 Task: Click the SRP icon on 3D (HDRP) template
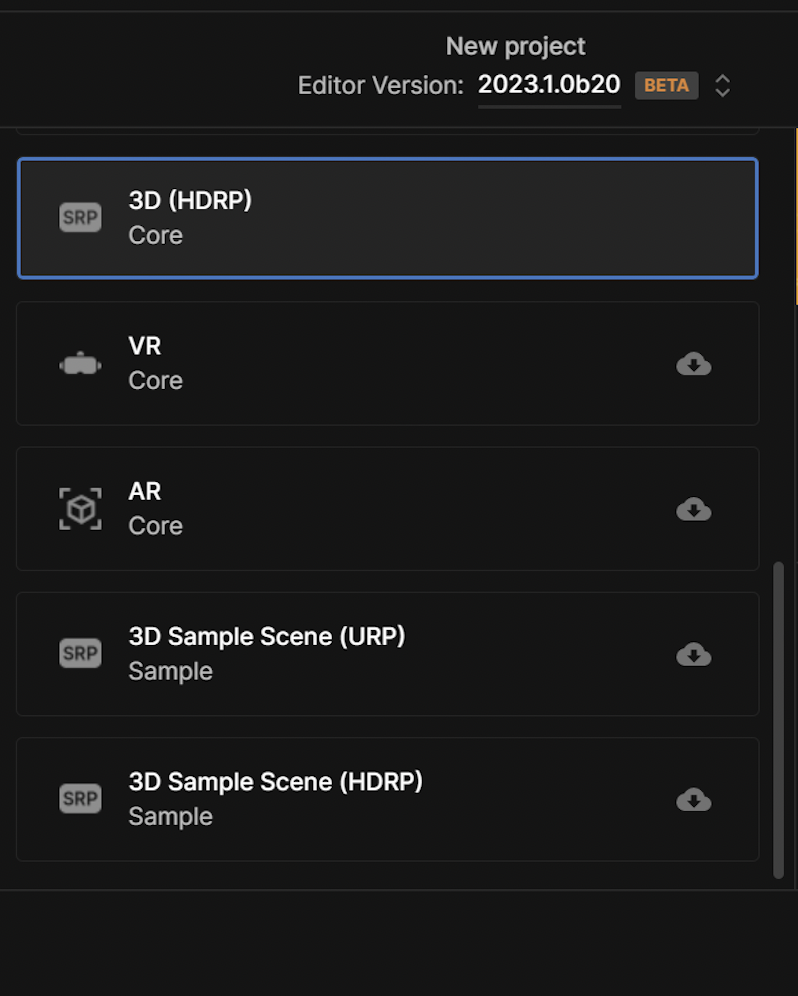pyautogui.click(x=80, y=217)
